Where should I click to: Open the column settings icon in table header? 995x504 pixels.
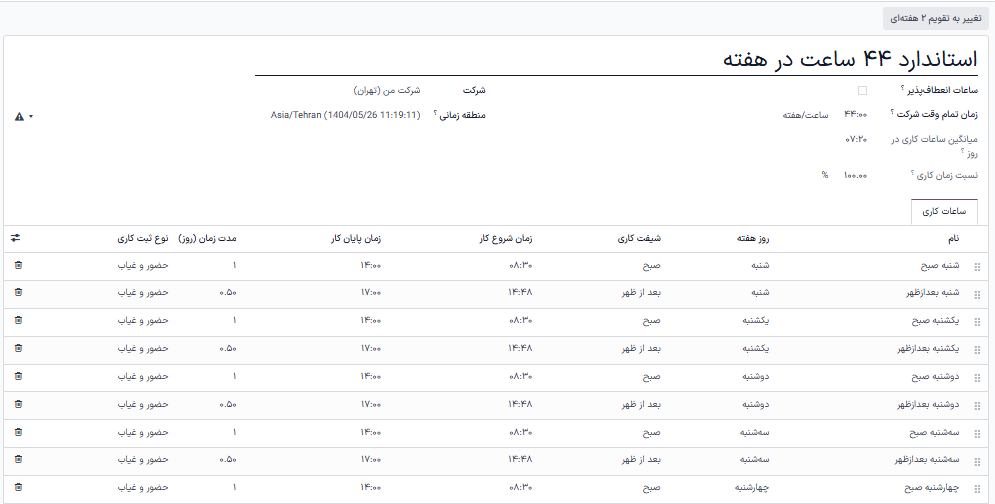coord(16,239)
